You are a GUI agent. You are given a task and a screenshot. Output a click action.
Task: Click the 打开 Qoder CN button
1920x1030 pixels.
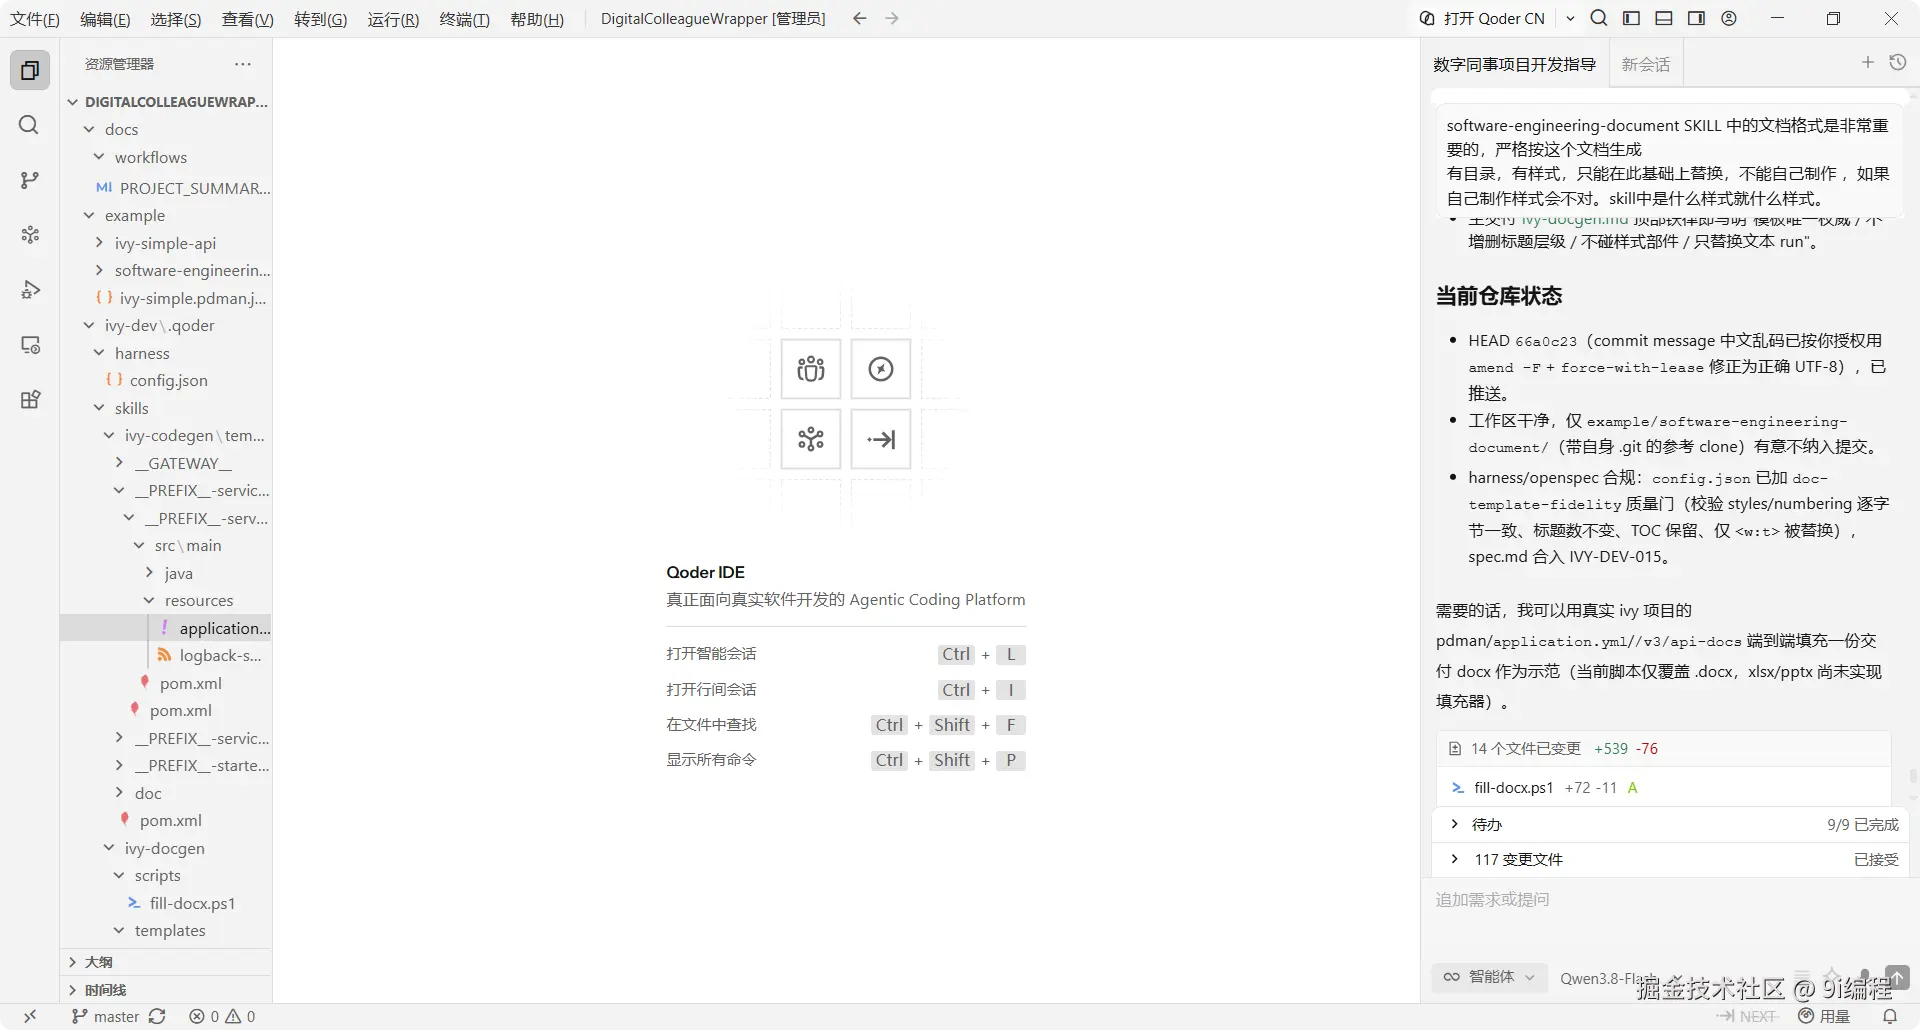pos(1483,18)
